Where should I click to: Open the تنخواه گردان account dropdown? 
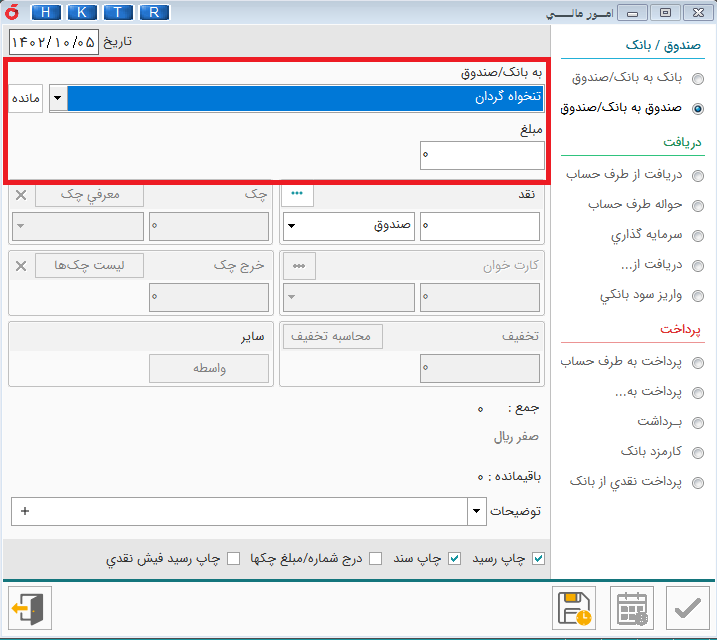coord(58,98)
